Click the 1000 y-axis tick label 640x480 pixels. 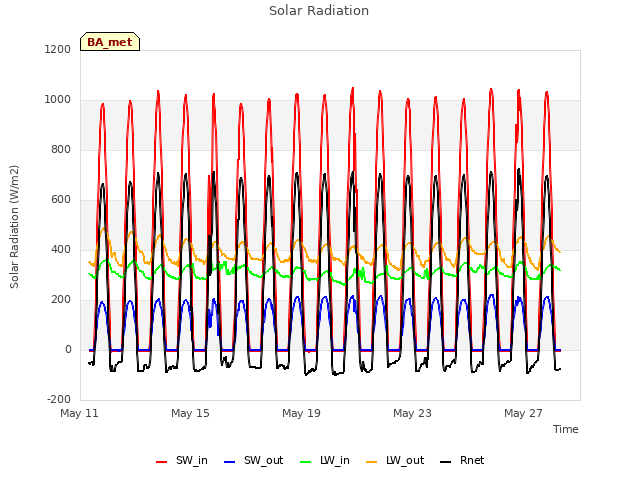pyautogui.click(x=58, y=100)
